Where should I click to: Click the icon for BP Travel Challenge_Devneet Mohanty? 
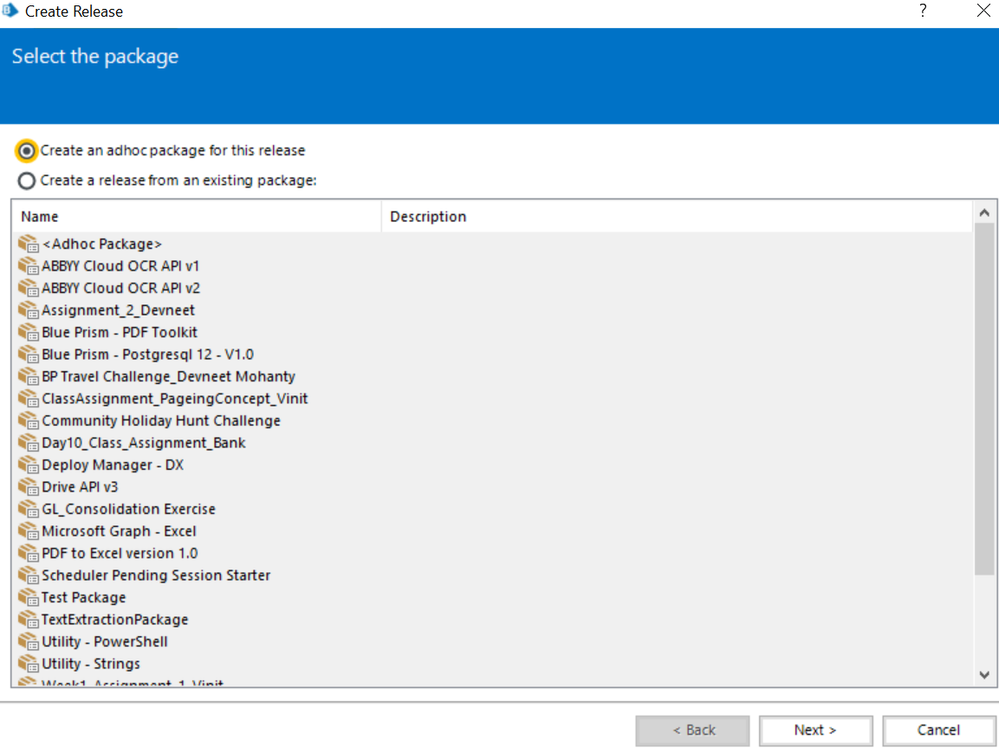pyautogui.click(x=29, y=376)
